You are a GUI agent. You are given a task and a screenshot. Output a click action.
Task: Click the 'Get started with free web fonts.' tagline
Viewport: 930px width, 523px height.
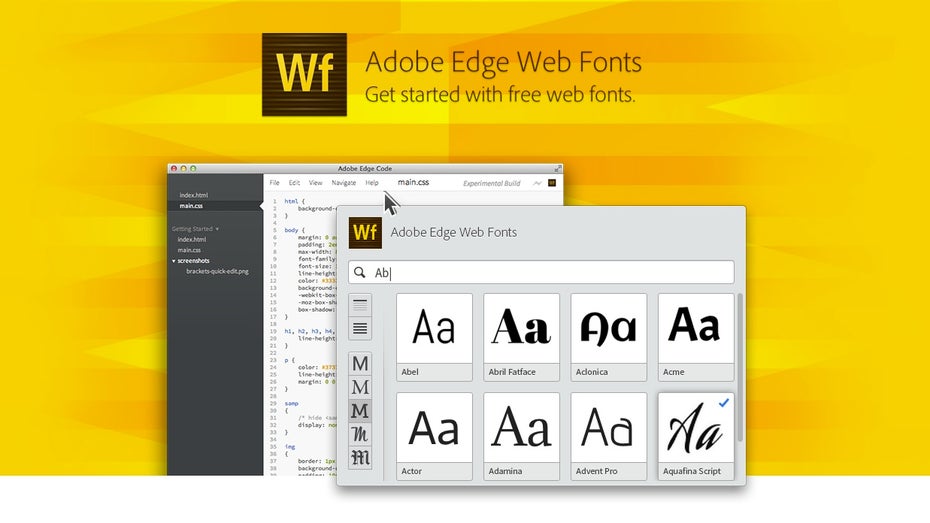499,94
